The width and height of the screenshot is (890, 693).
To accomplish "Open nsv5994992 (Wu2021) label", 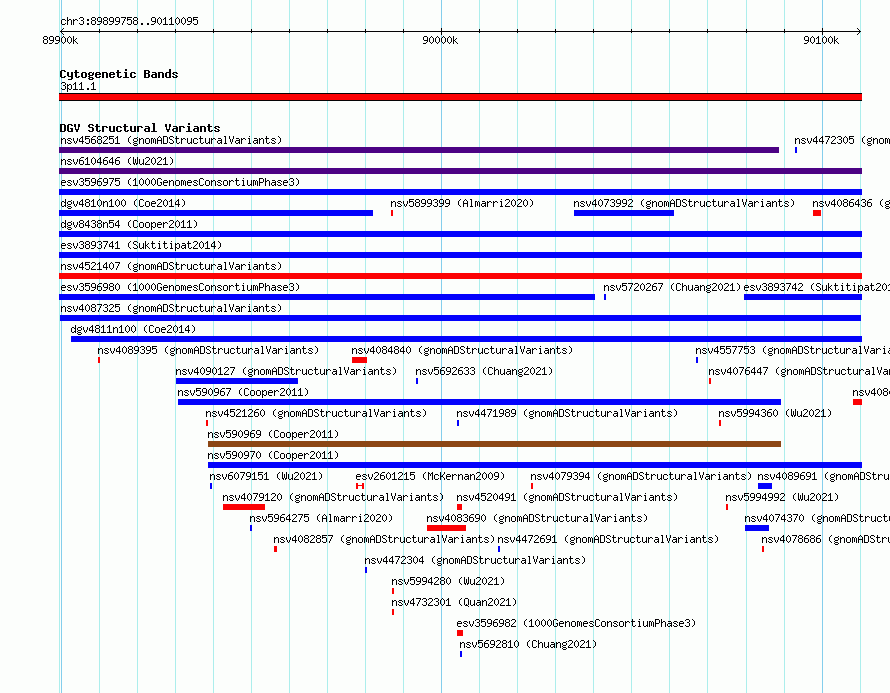I will coord(782,497).
